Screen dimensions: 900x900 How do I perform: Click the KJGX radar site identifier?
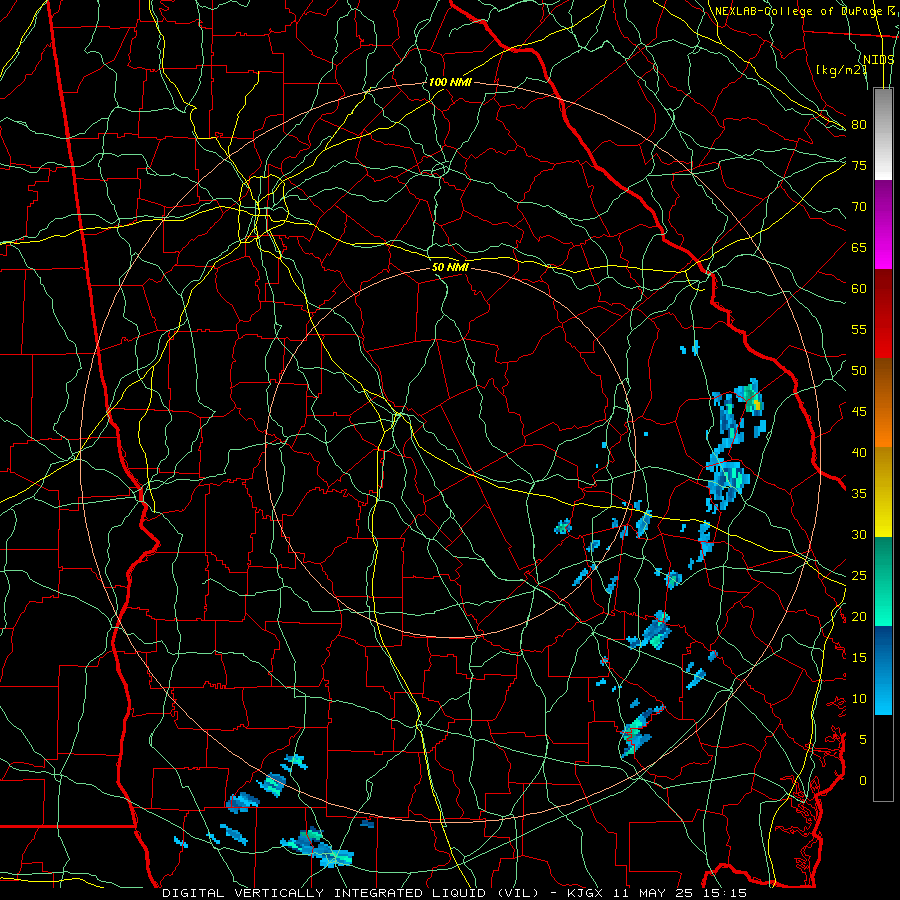(587, 893)
